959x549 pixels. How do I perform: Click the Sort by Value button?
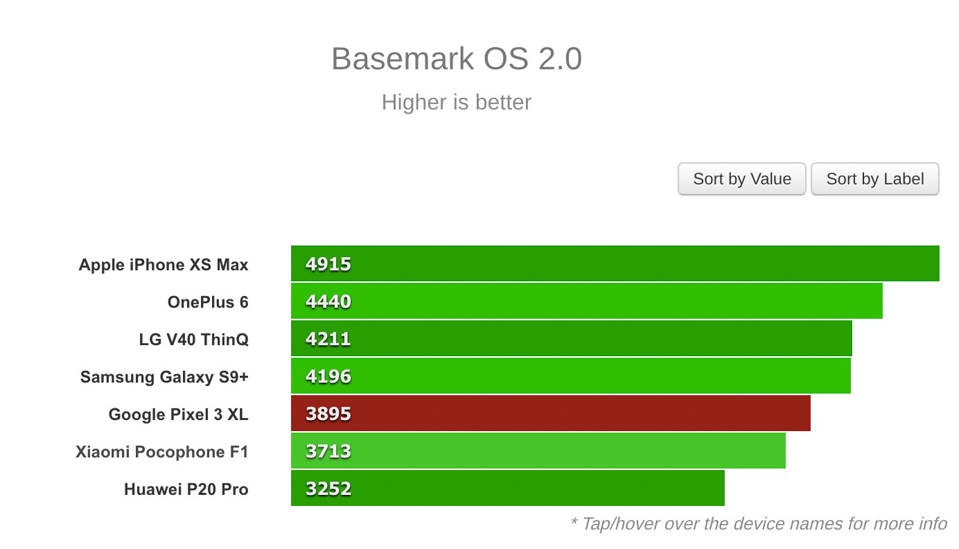(x=741, y=179)
